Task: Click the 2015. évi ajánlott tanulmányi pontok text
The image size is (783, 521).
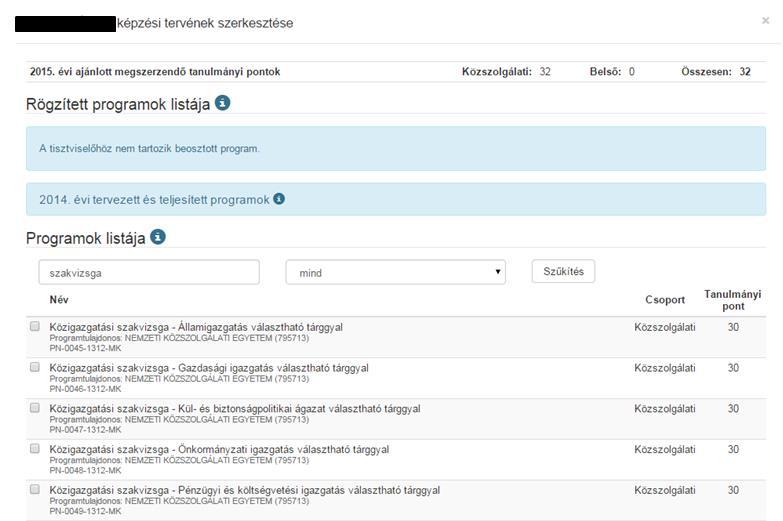Action: (x=155, y=72)
